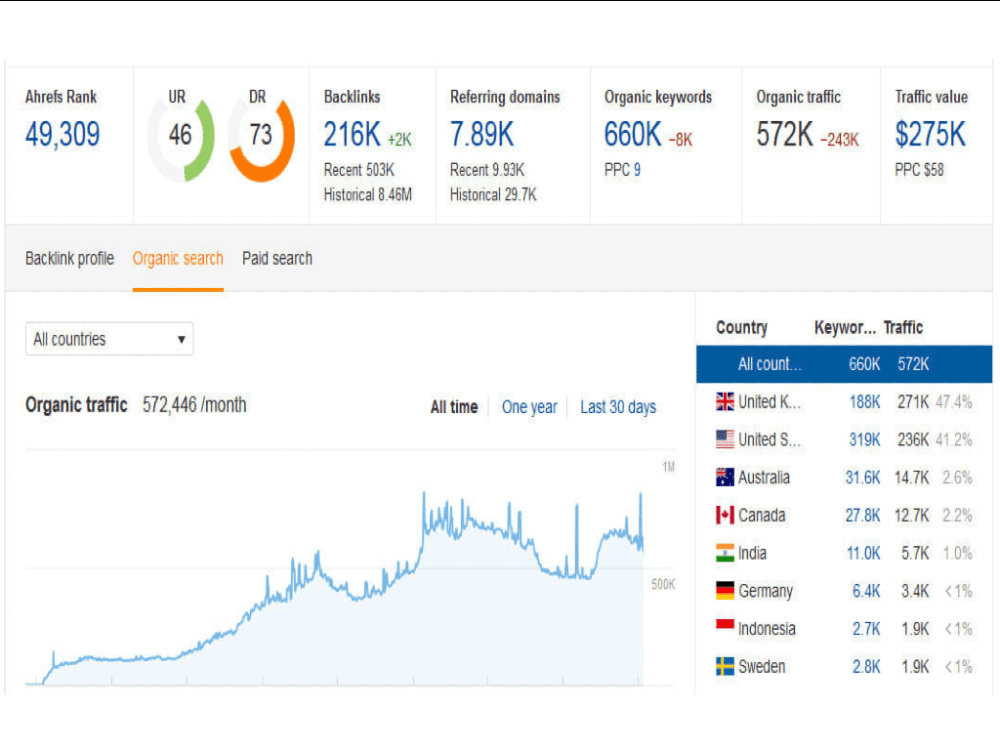Open United Kingdom 188K keywords value
This screenshot has height=750, width=1000.
(x=865, y=402)
